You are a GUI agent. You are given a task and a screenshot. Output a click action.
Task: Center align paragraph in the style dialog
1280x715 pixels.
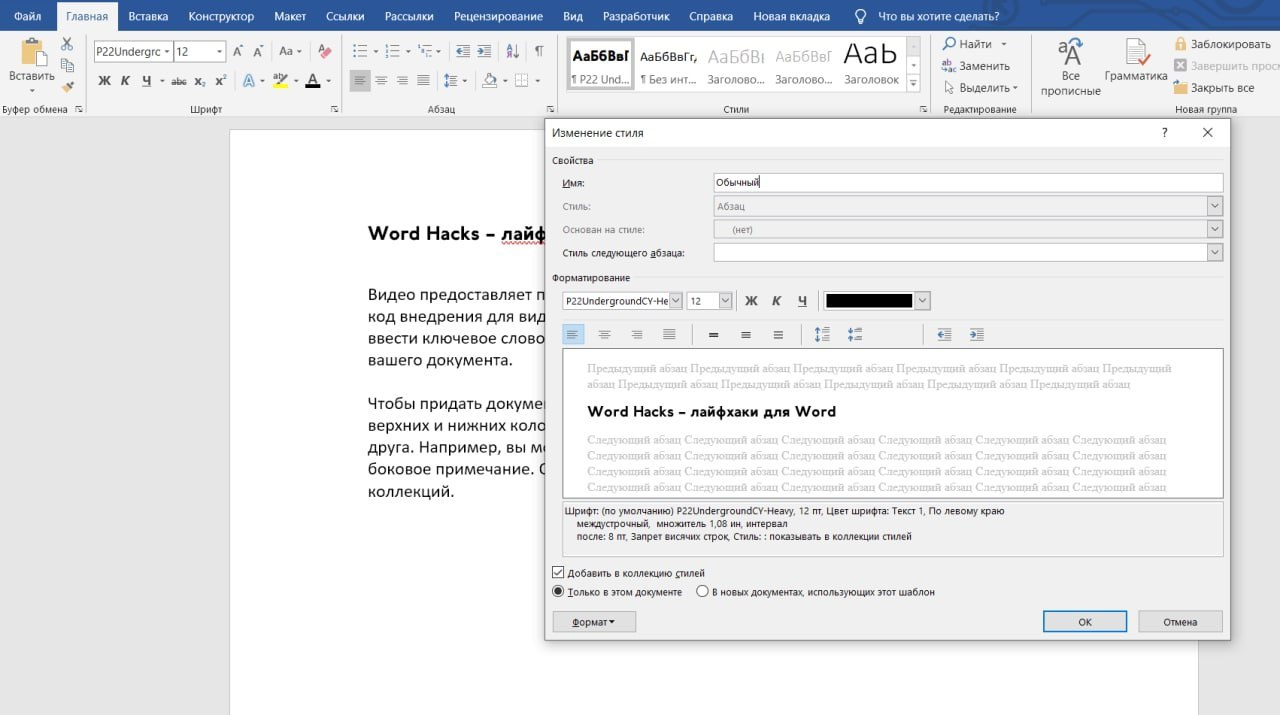point(604,335)
